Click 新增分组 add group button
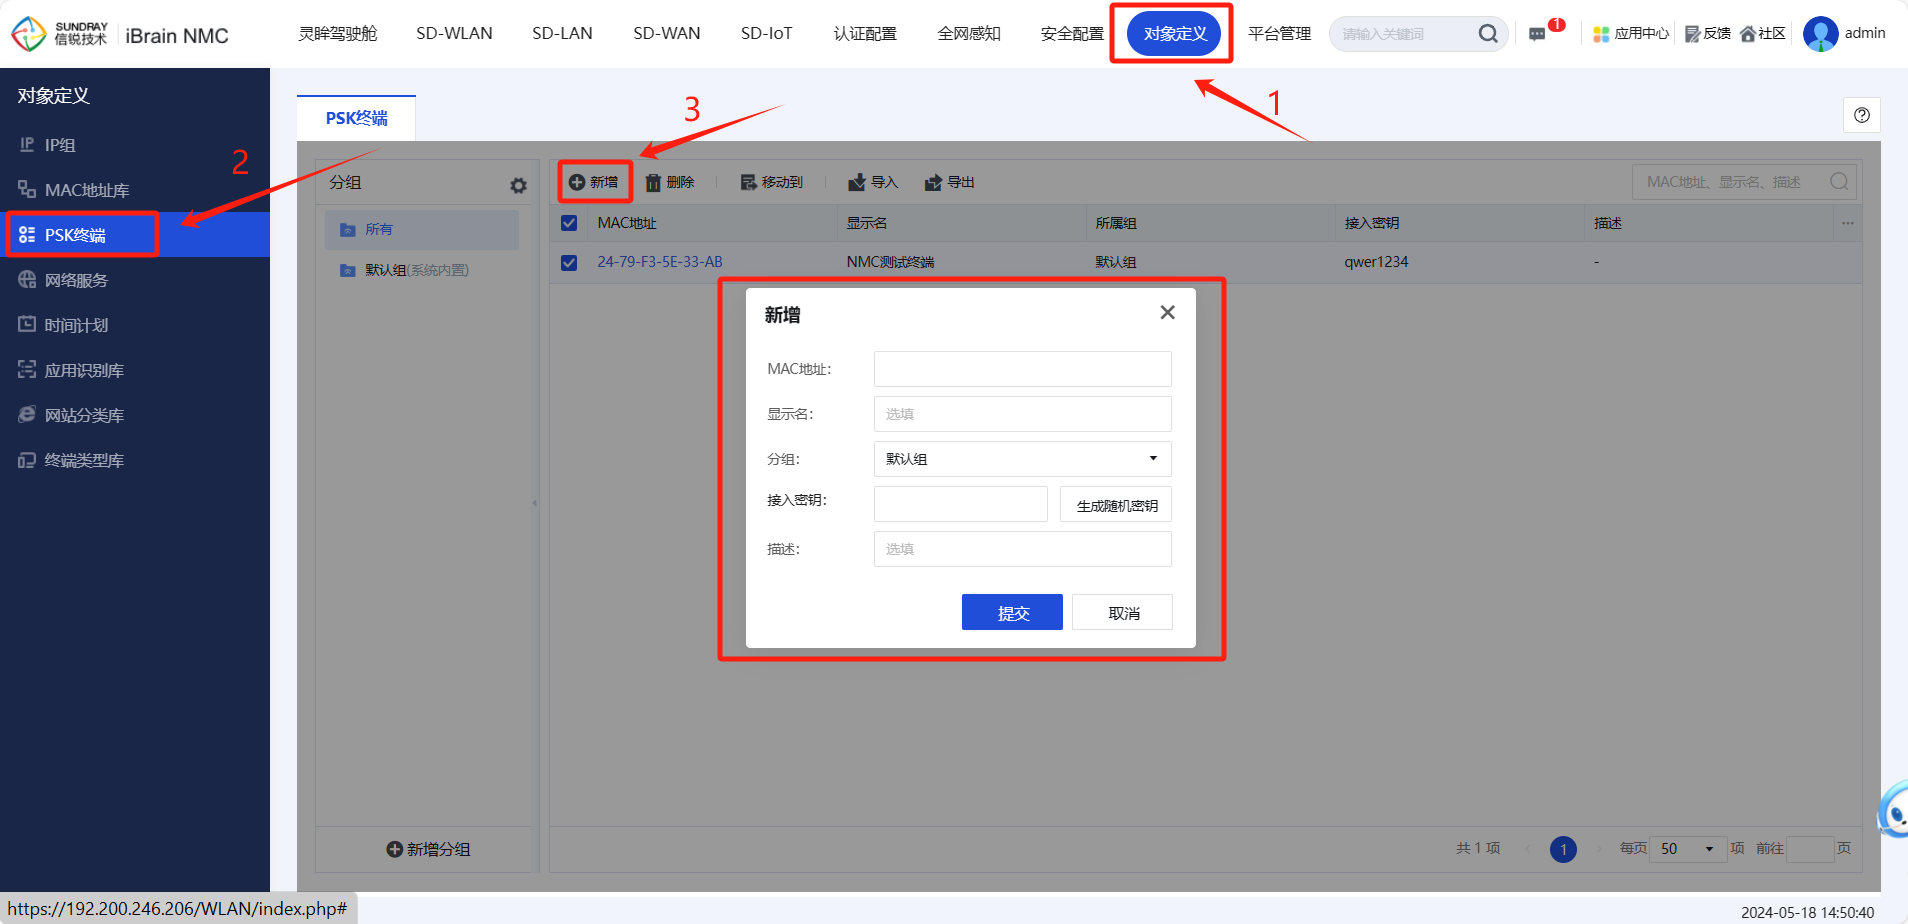The image size is (1908, 924). tap(428, 849)
